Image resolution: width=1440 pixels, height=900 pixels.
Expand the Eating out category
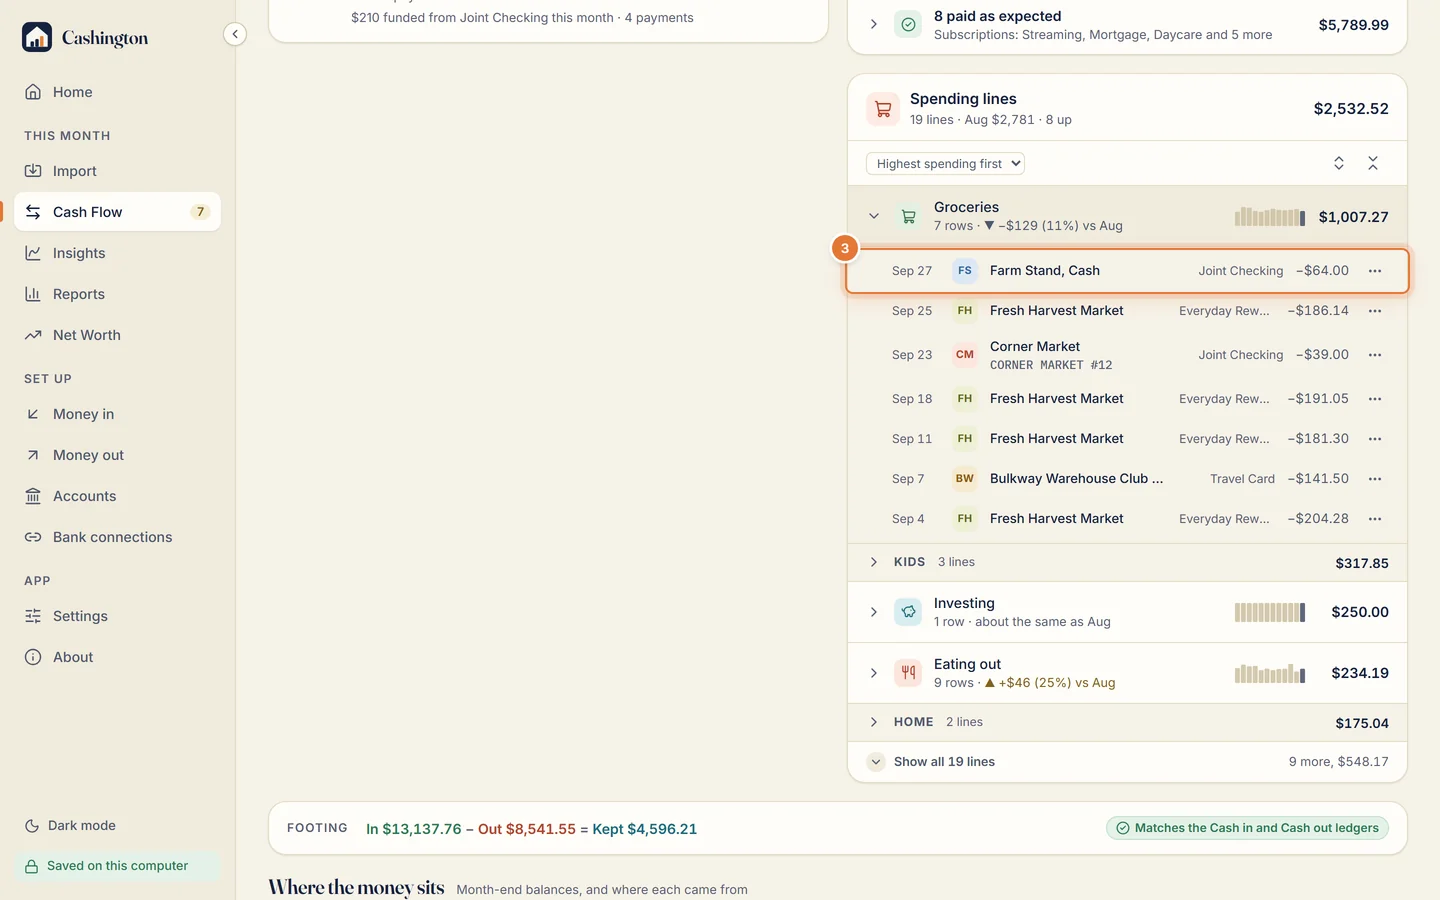coord(874,673)
